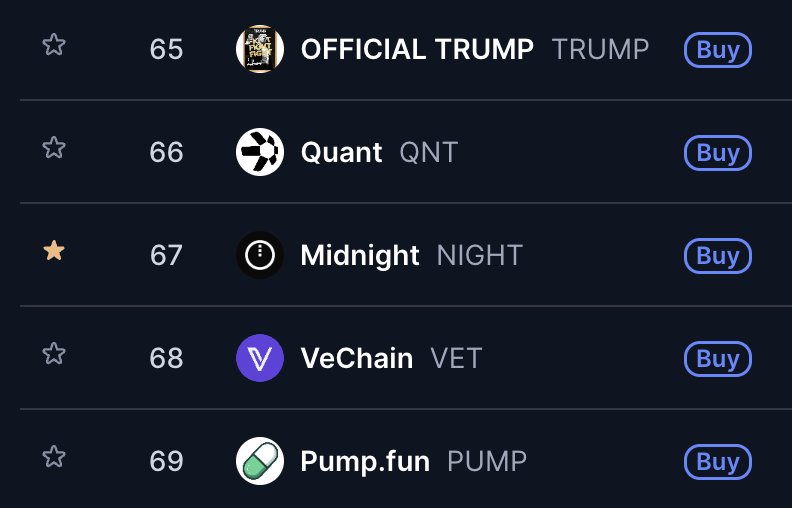Click the Midnight coin logo
The width and height of the screenshot is (792, 508).
tap(260, 255)
